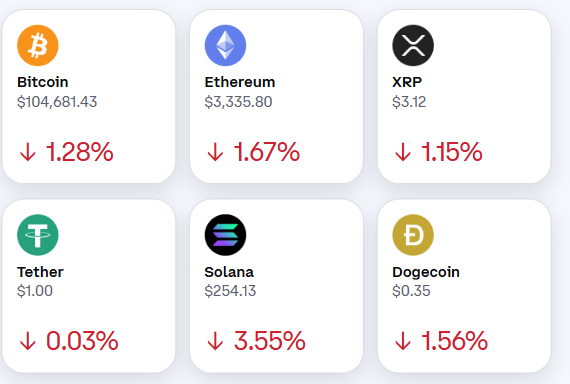Click the Tether 0.03% change value
This screenshot has height=384, width=570.
82,341
